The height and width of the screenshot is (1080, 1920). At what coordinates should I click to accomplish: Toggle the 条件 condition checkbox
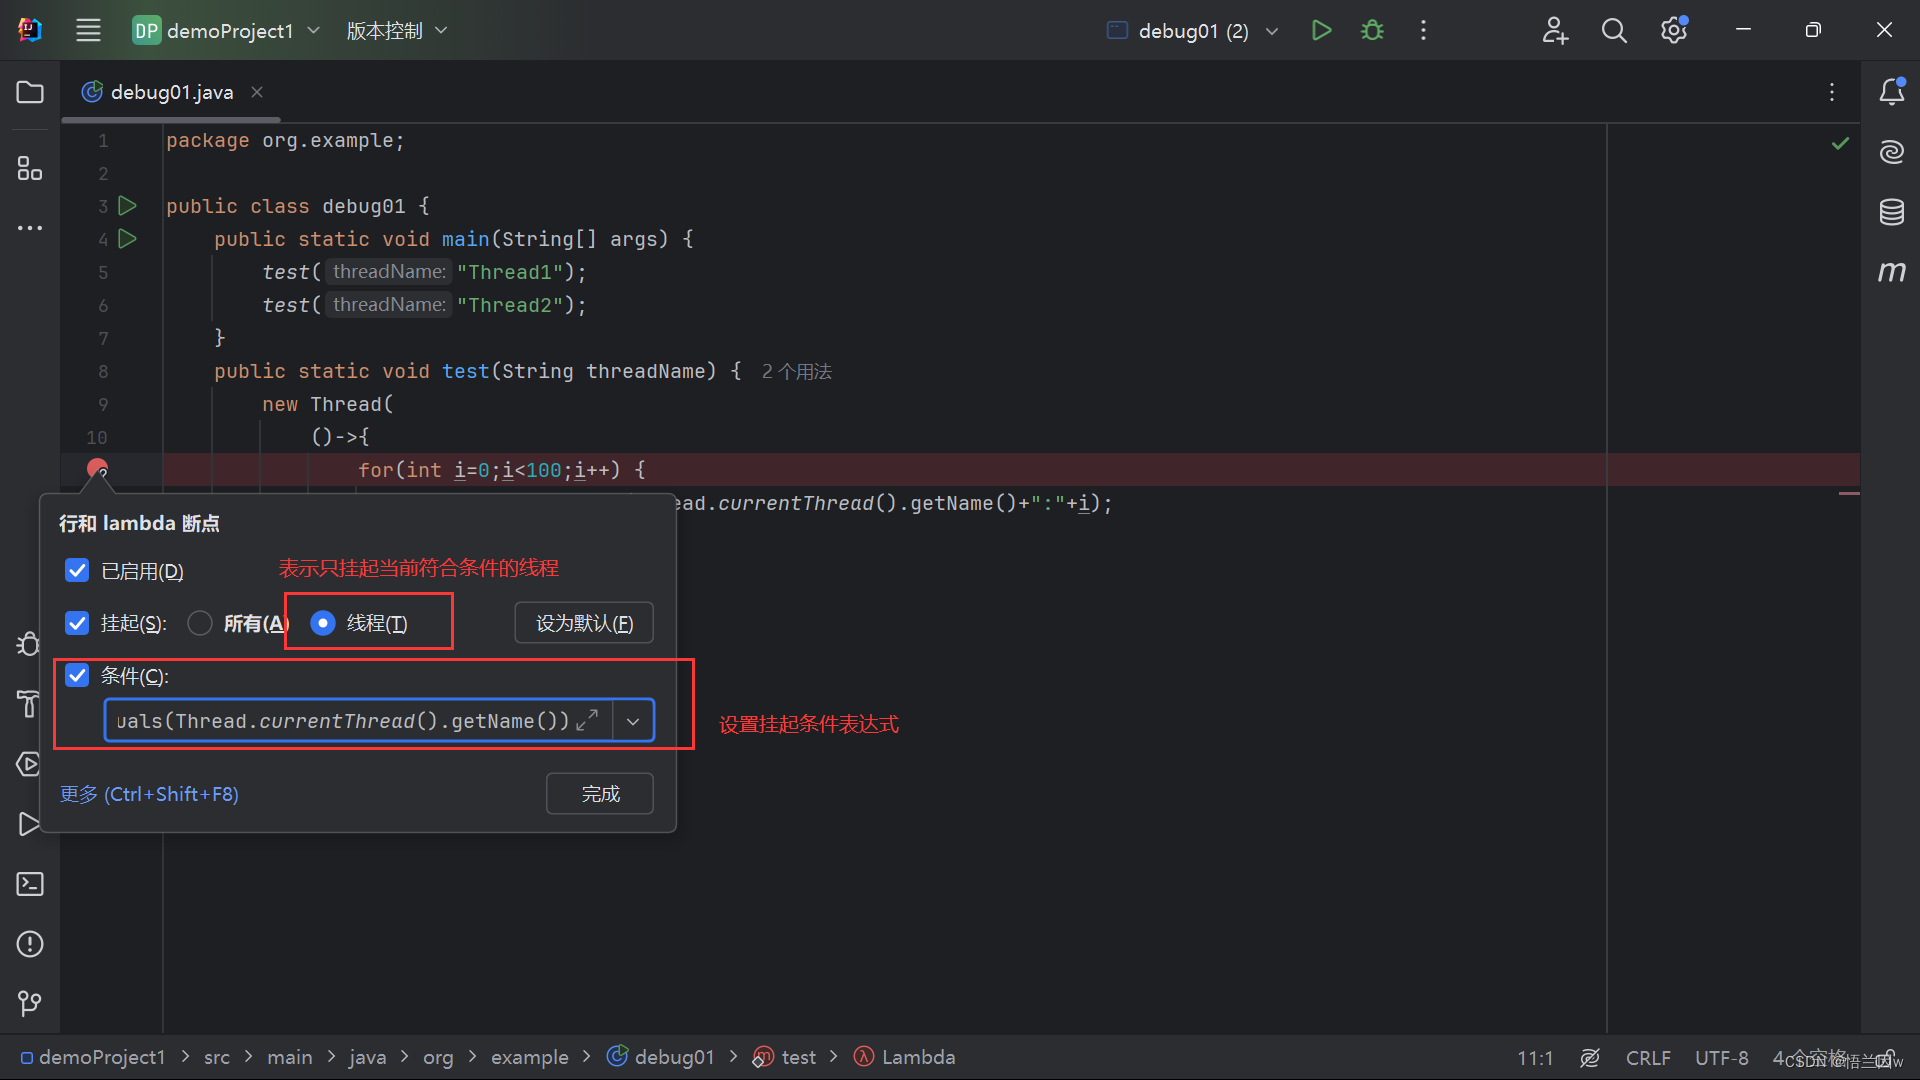click(x=77, y=675)
